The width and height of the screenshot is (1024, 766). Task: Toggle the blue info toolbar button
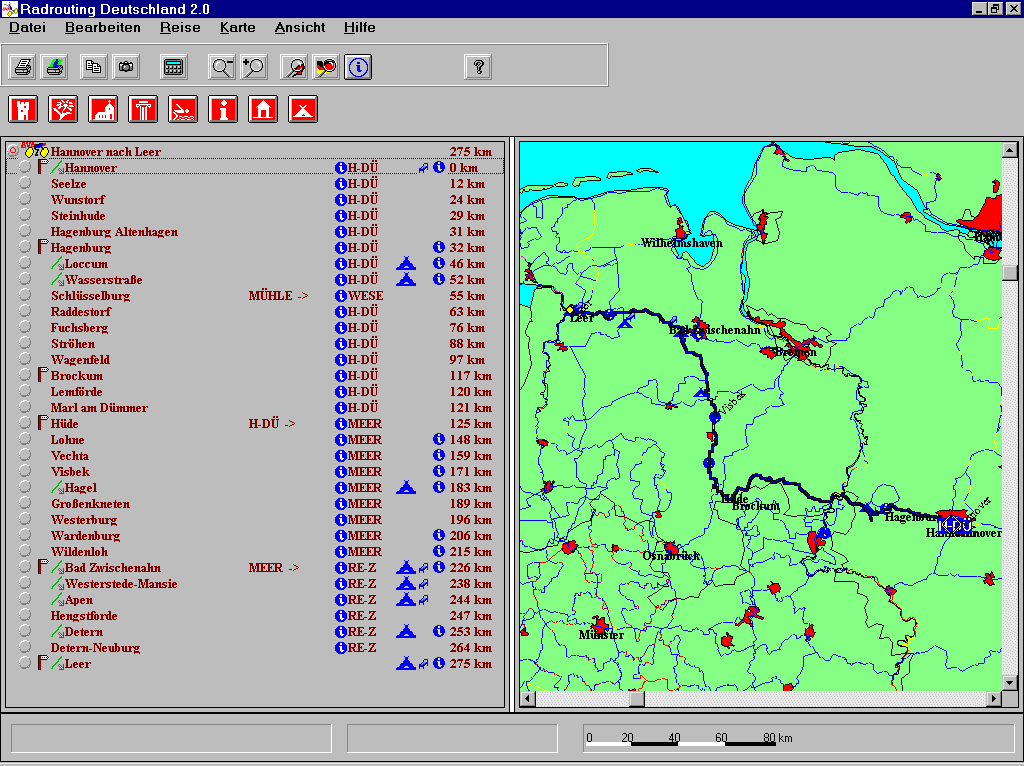tap(358, 67)
